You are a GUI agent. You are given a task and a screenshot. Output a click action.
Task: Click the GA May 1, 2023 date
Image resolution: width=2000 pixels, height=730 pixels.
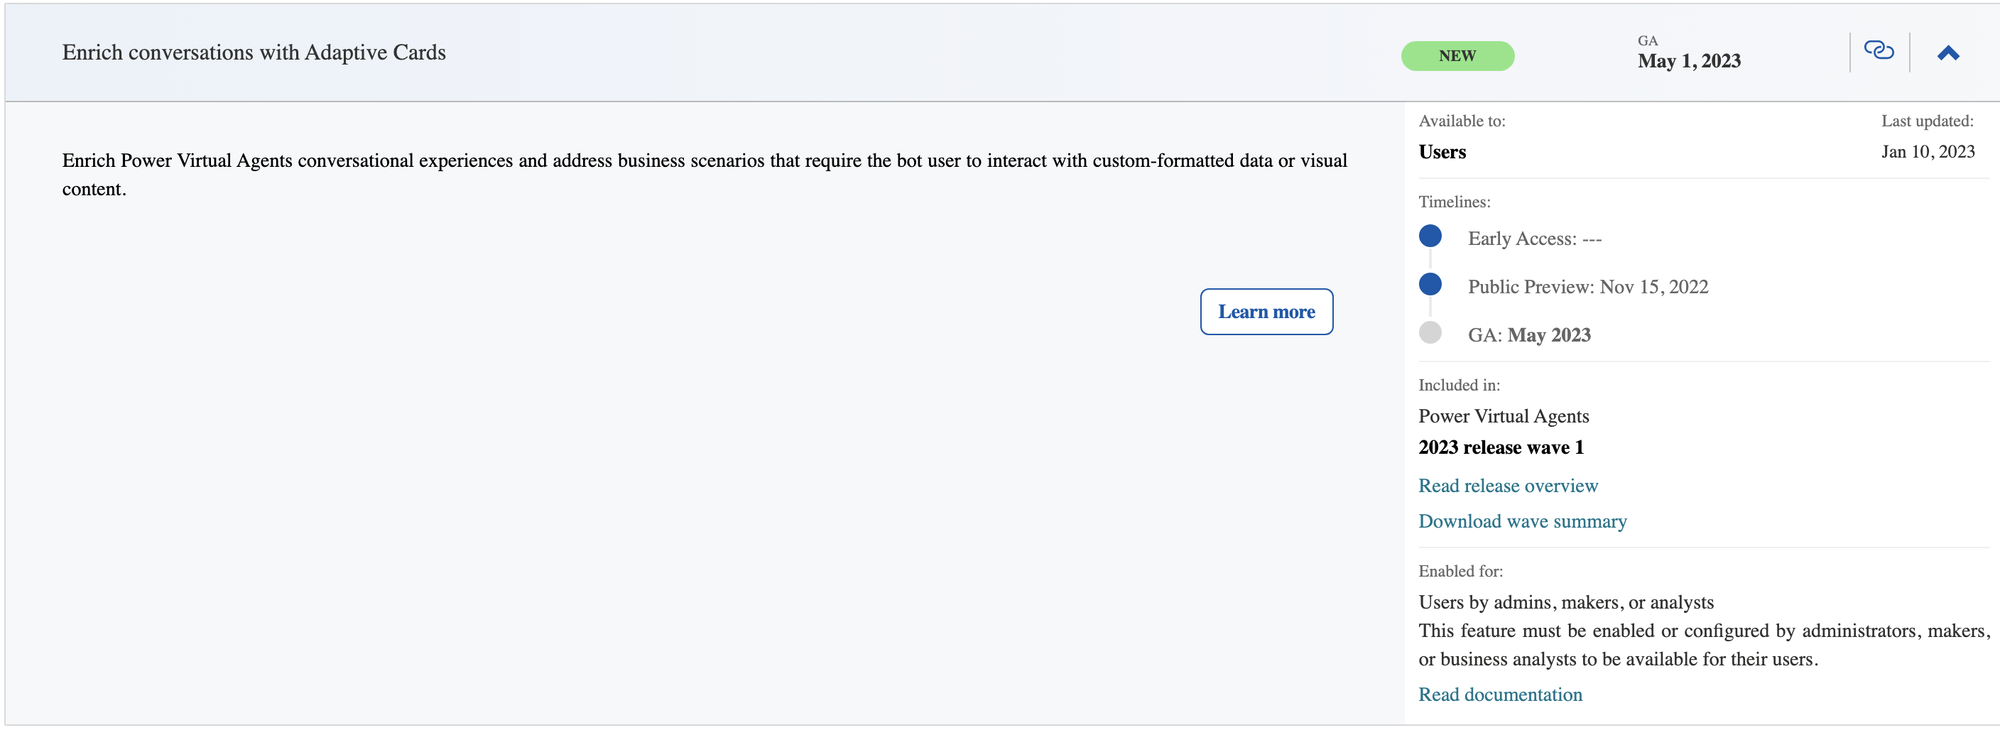(1689, 61)
